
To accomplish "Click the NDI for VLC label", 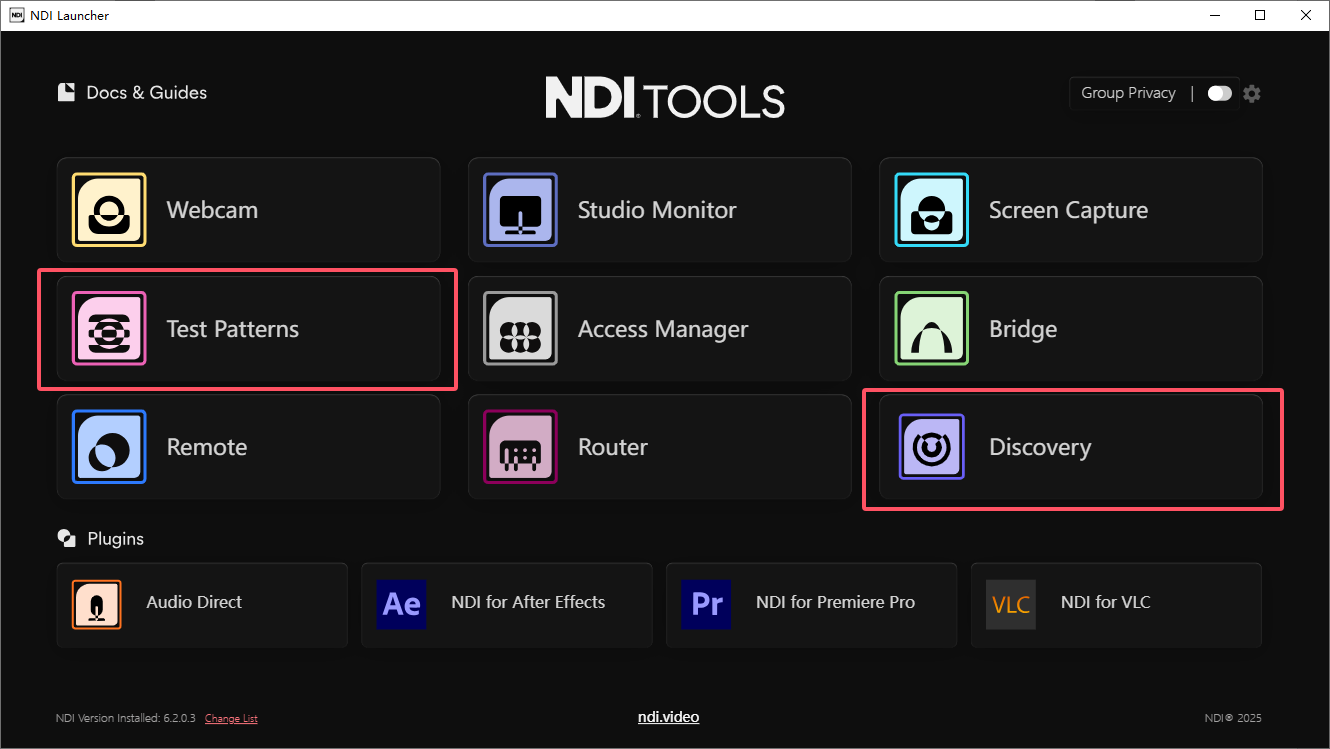I will coord(1106,602).
